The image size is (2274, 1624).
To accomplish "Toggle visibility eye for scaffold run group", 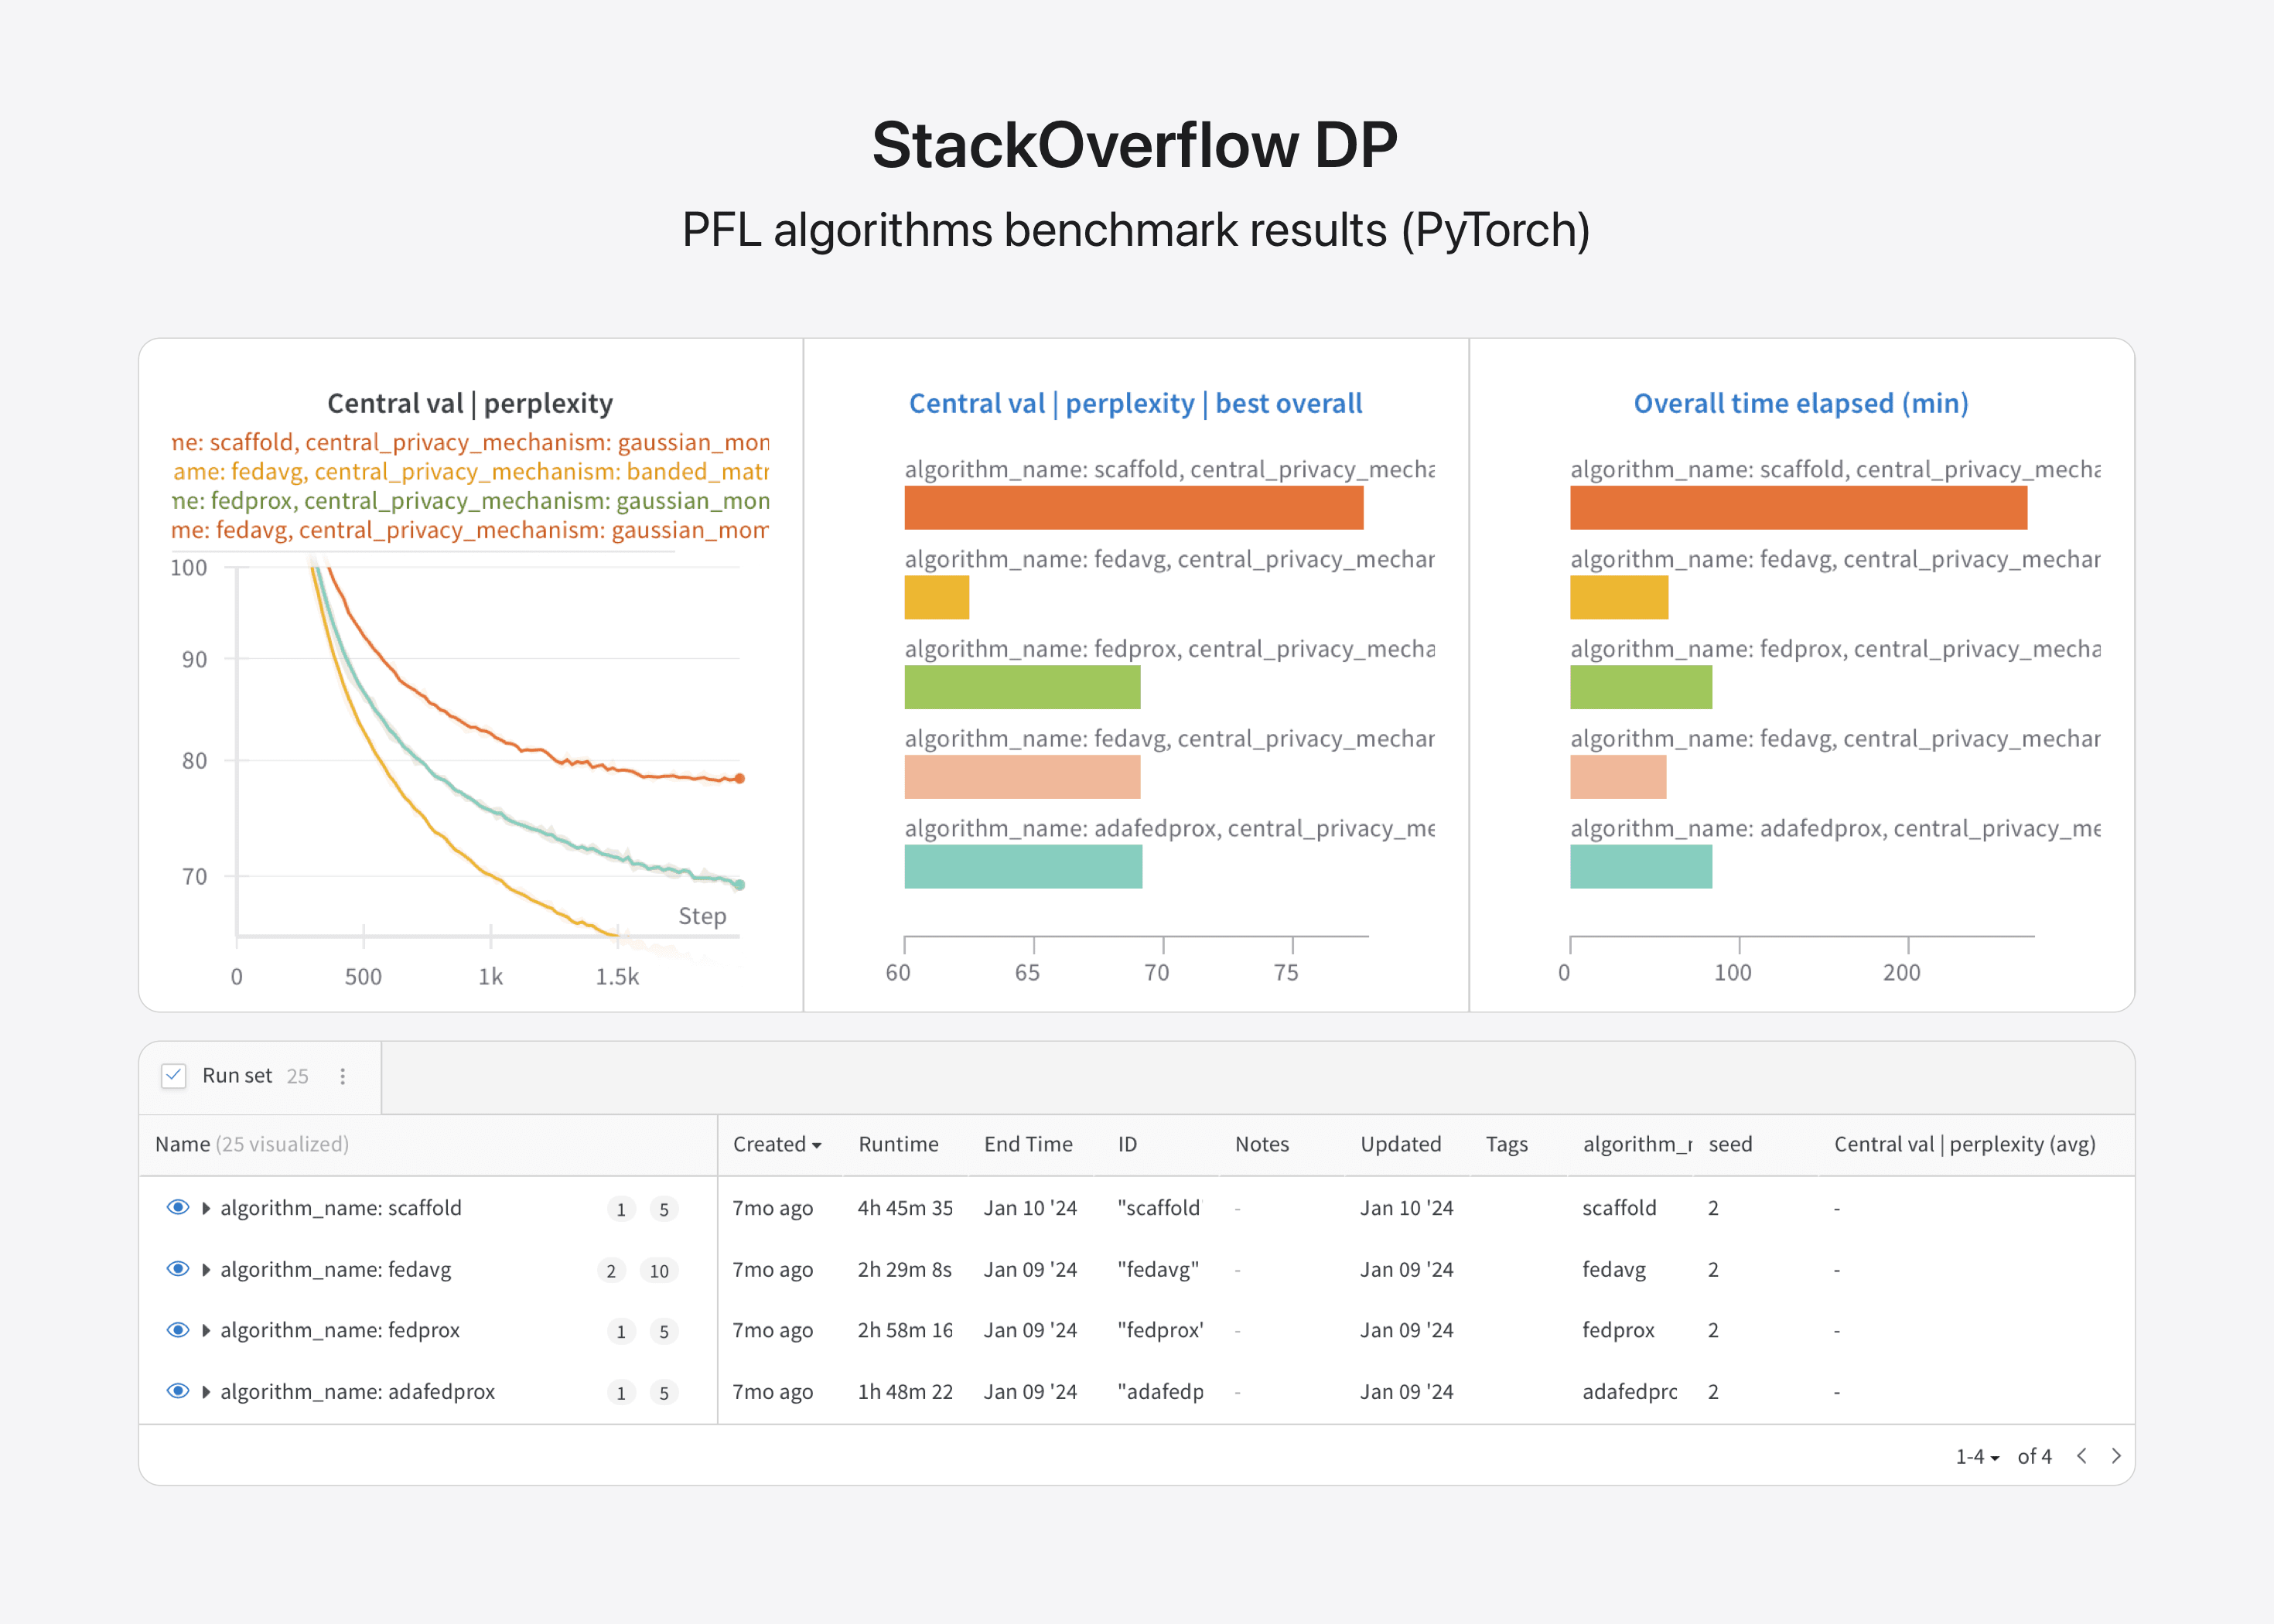I will point(178,1207).
